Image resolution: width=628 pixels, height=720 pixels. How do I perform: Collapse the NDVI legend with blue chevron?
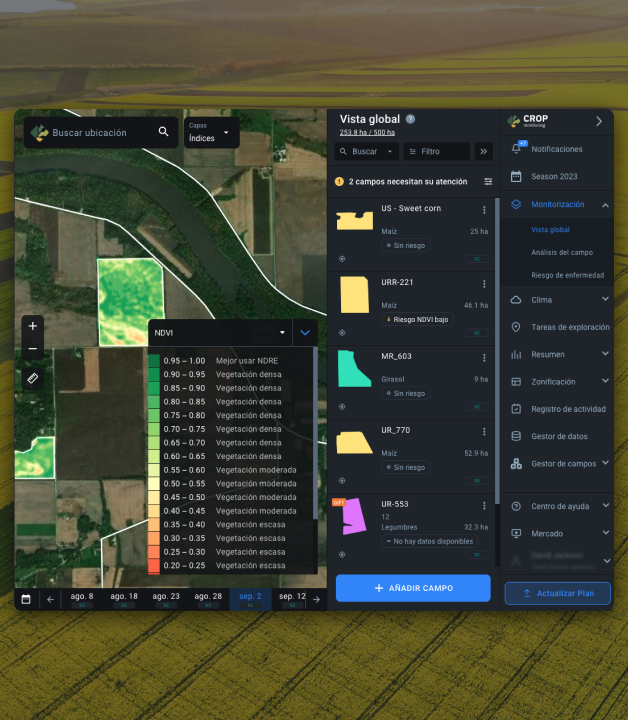(305, 332)
